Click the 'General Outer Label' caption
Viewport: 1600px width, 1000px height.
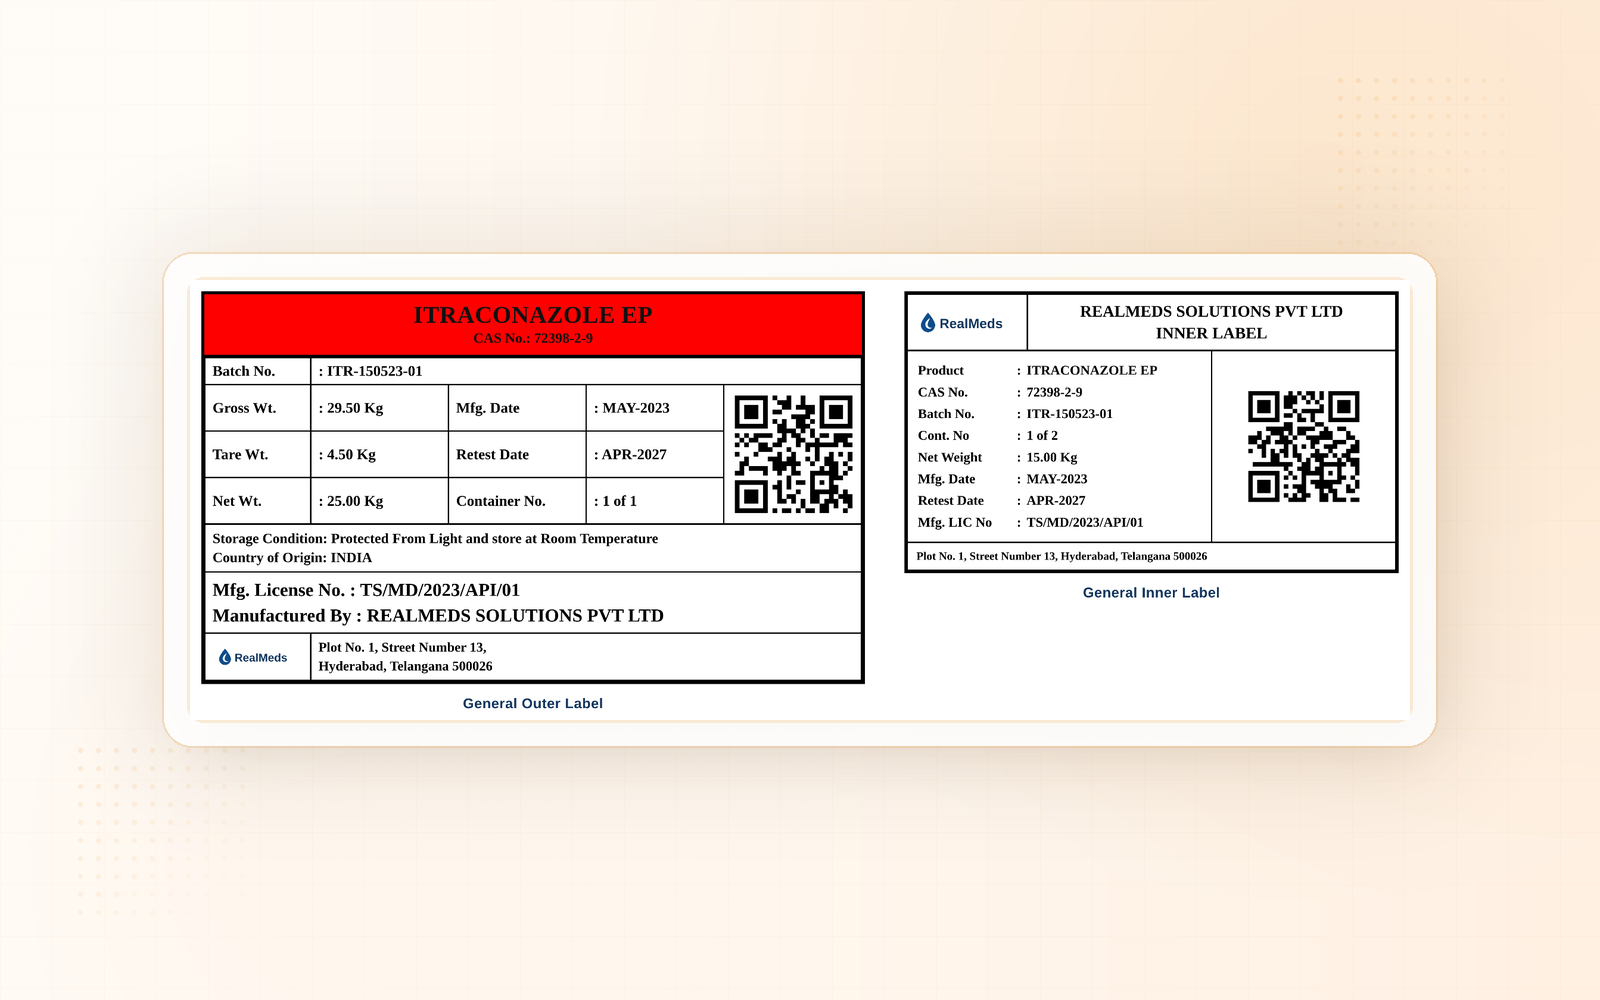pyautogui.click(x=533, y=704)
